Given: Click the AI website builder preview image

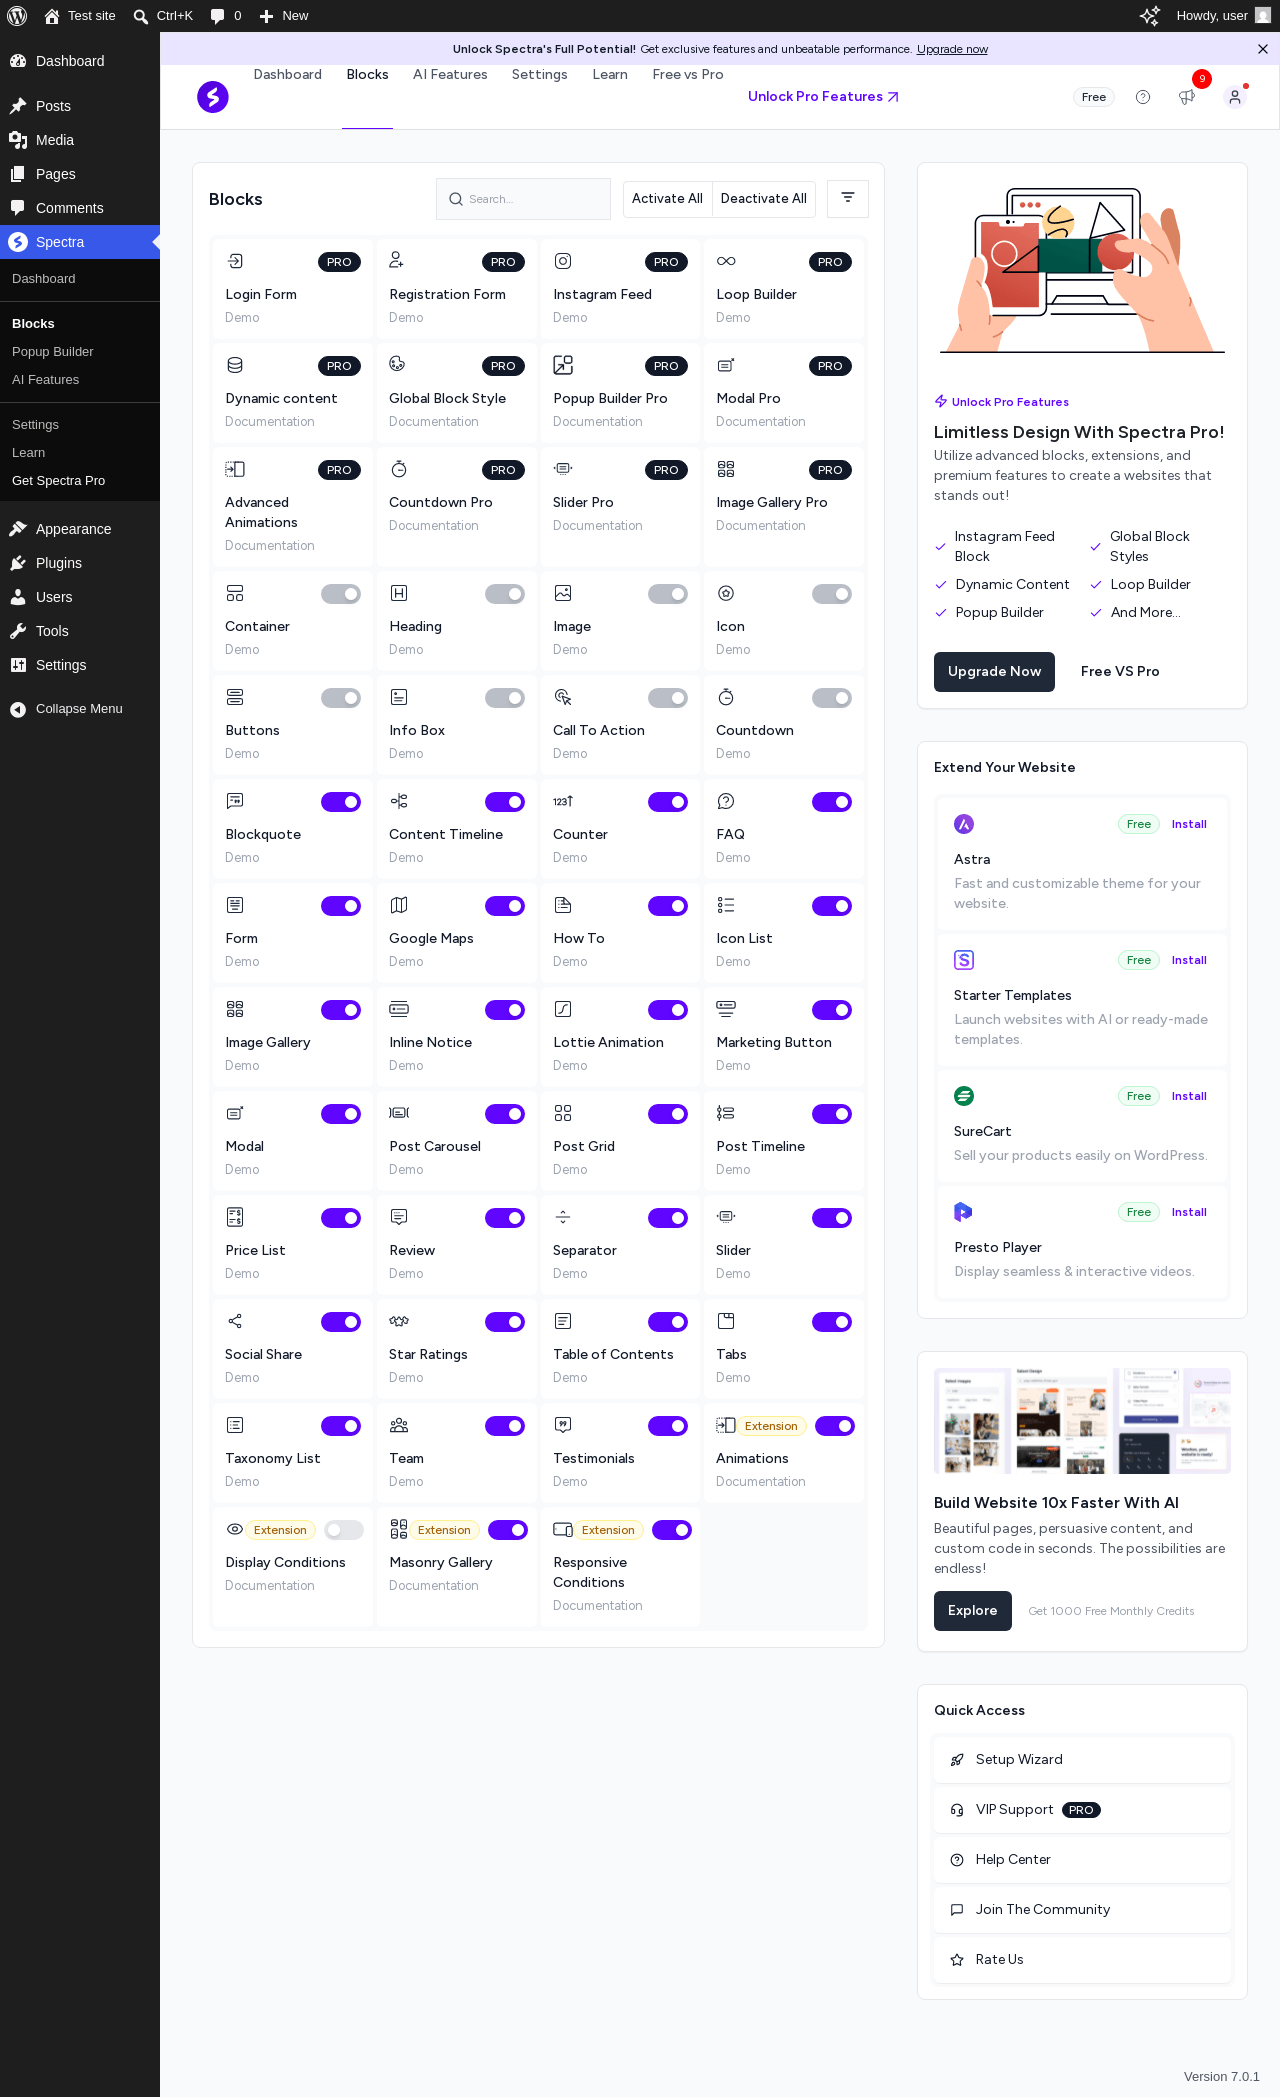Looking at the screenshot, I should tap(1082, 1421).
